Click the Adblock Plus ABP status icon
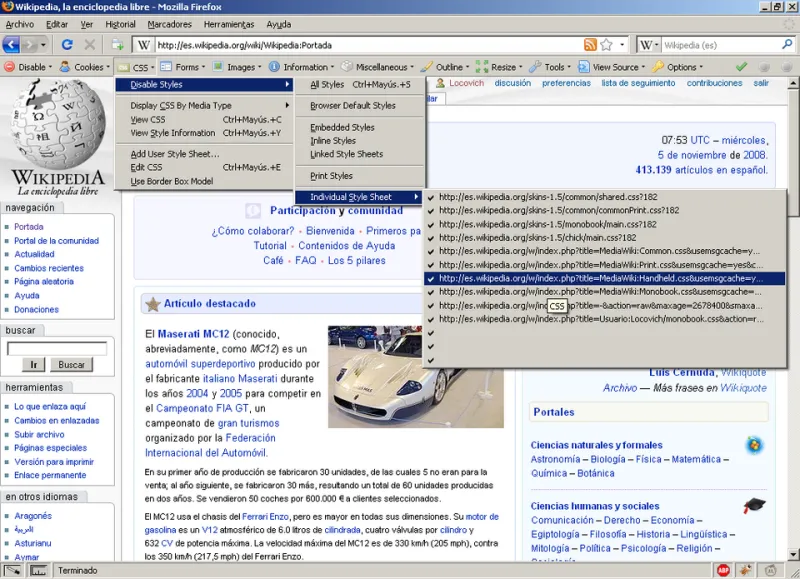 click(723, 570)
